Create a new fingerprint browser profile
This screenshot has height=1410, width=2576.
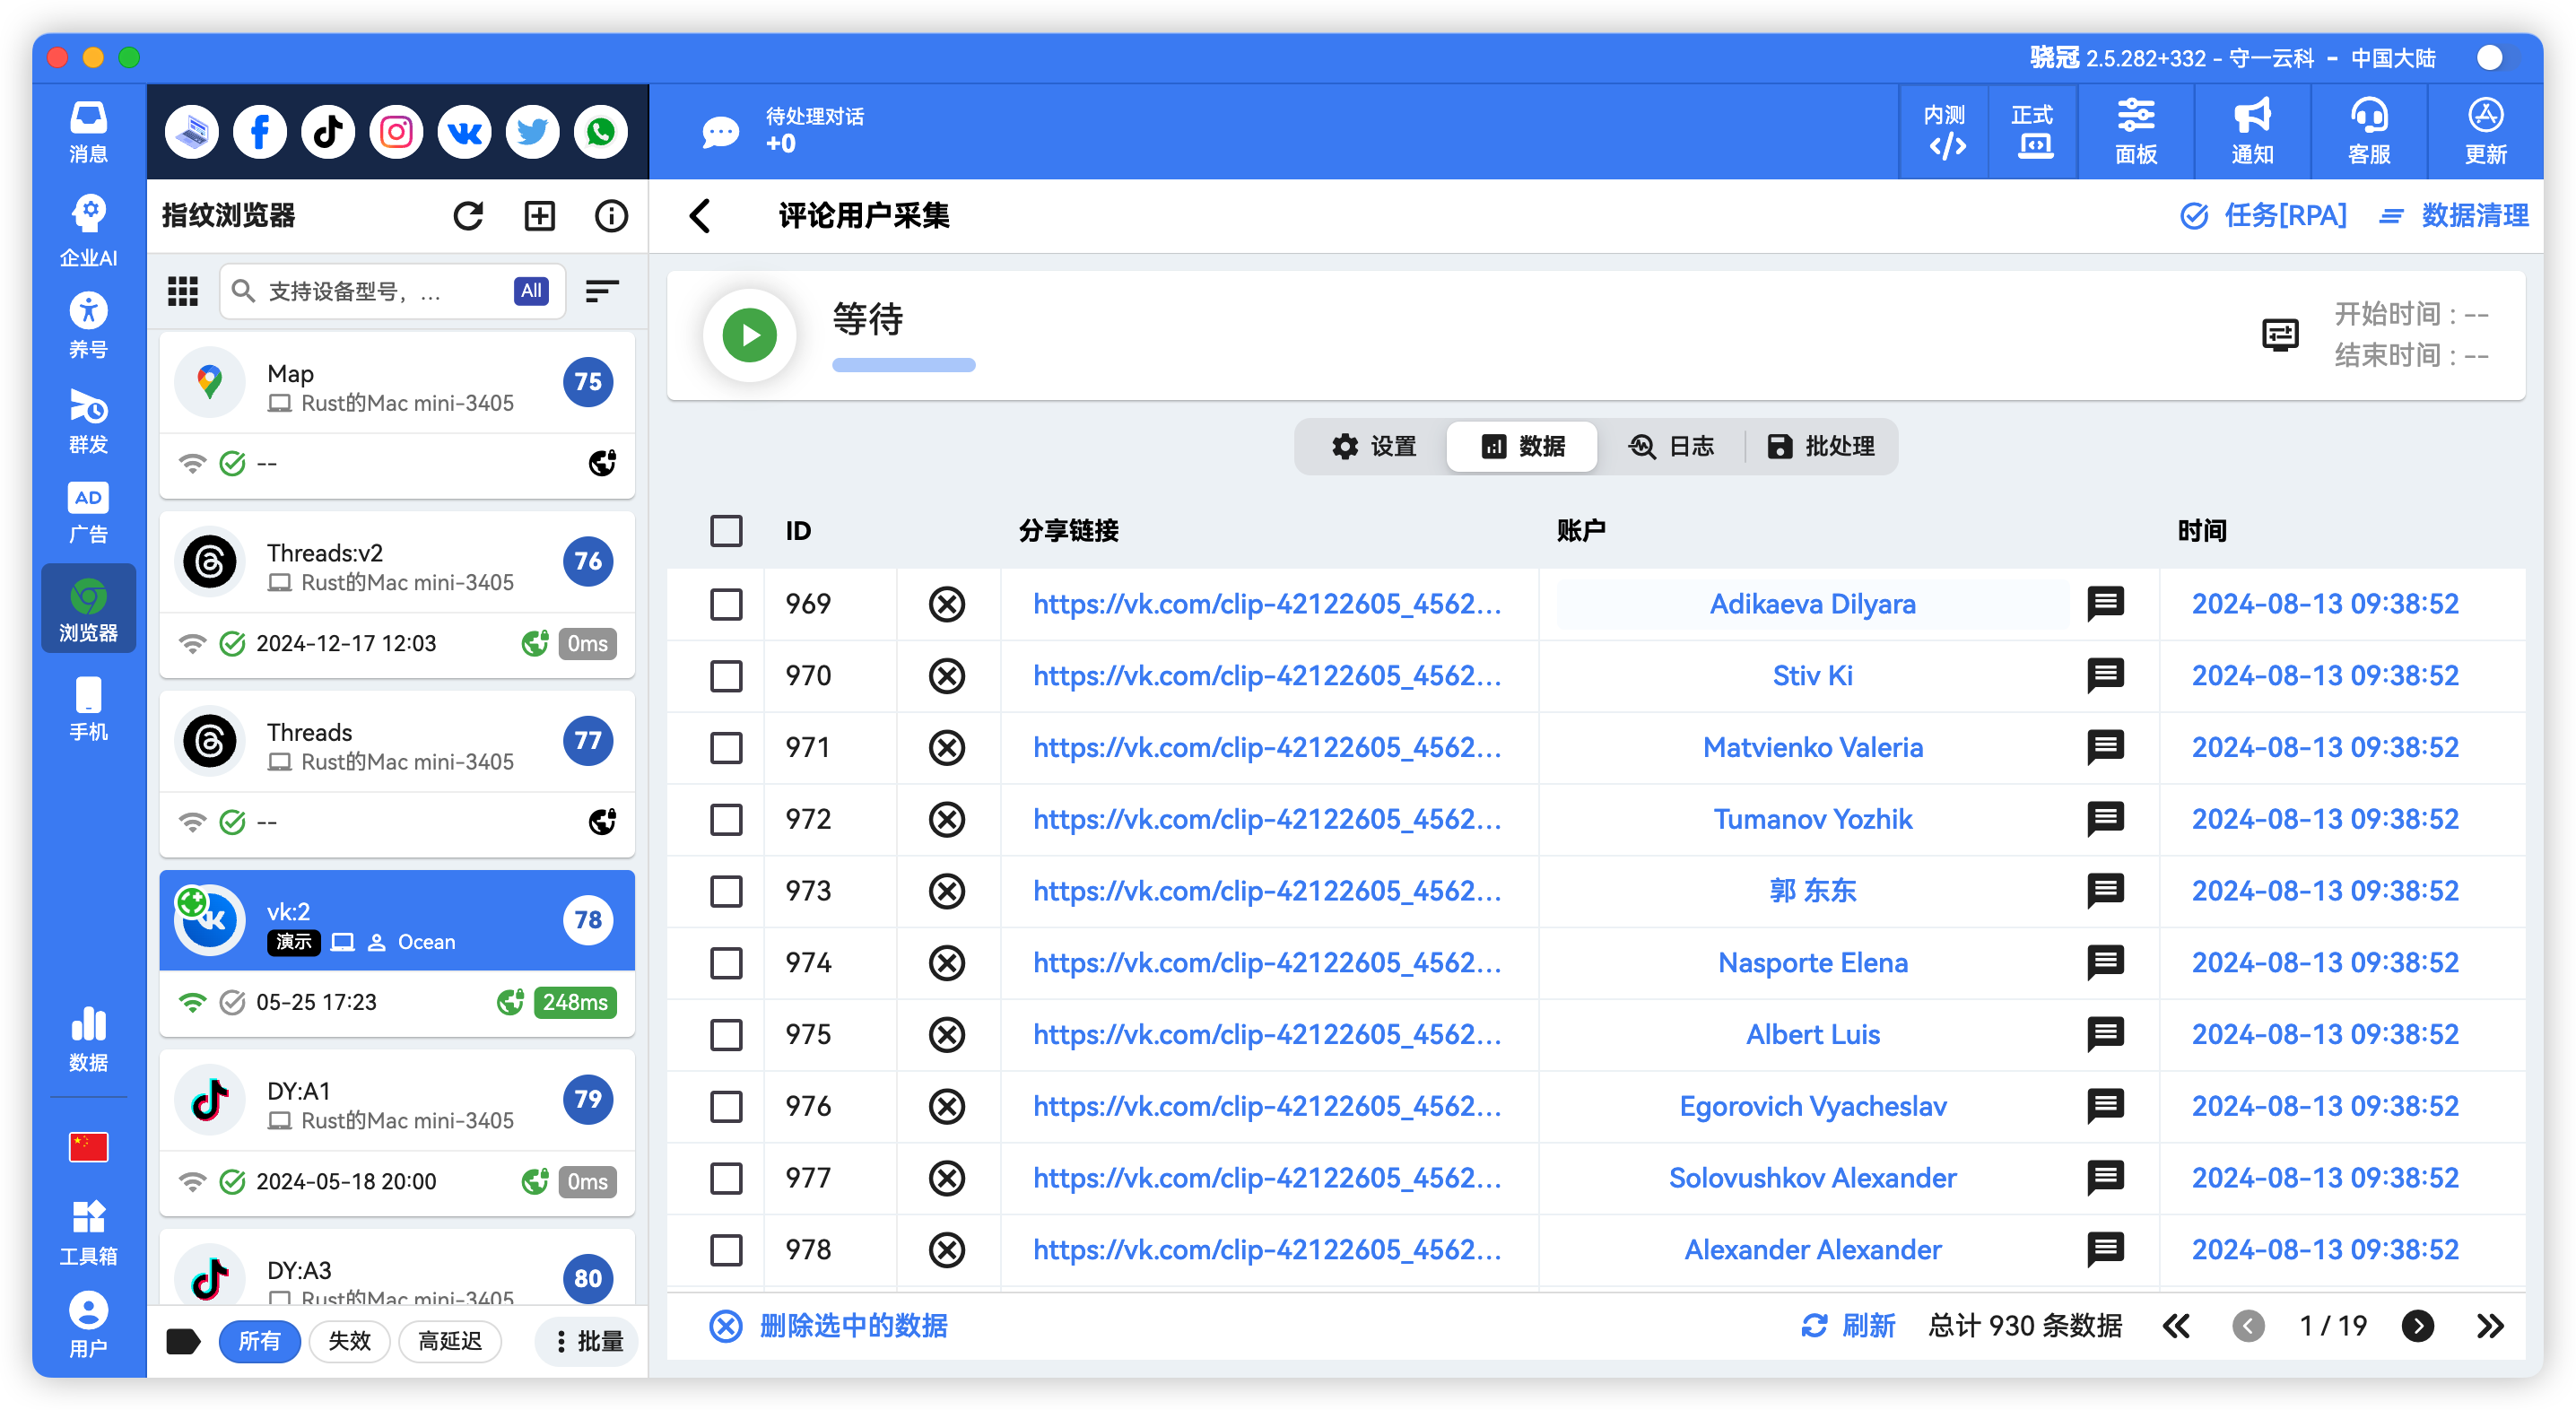click(x=540, y=215)
